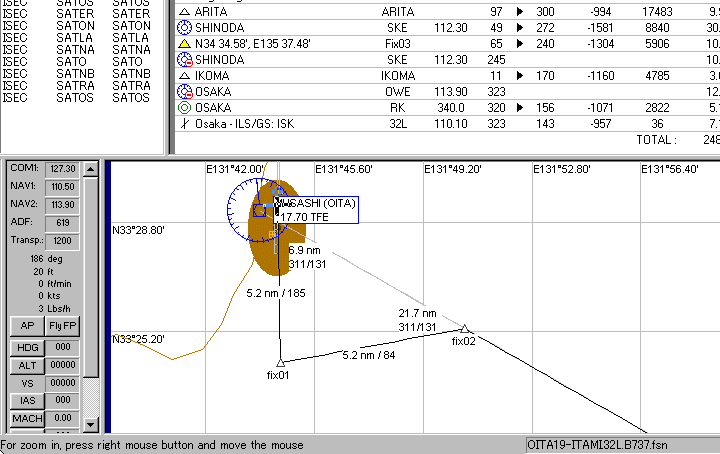Toggle the AP autopilot button
Screen dimensions: 720x454
[23, 325]
